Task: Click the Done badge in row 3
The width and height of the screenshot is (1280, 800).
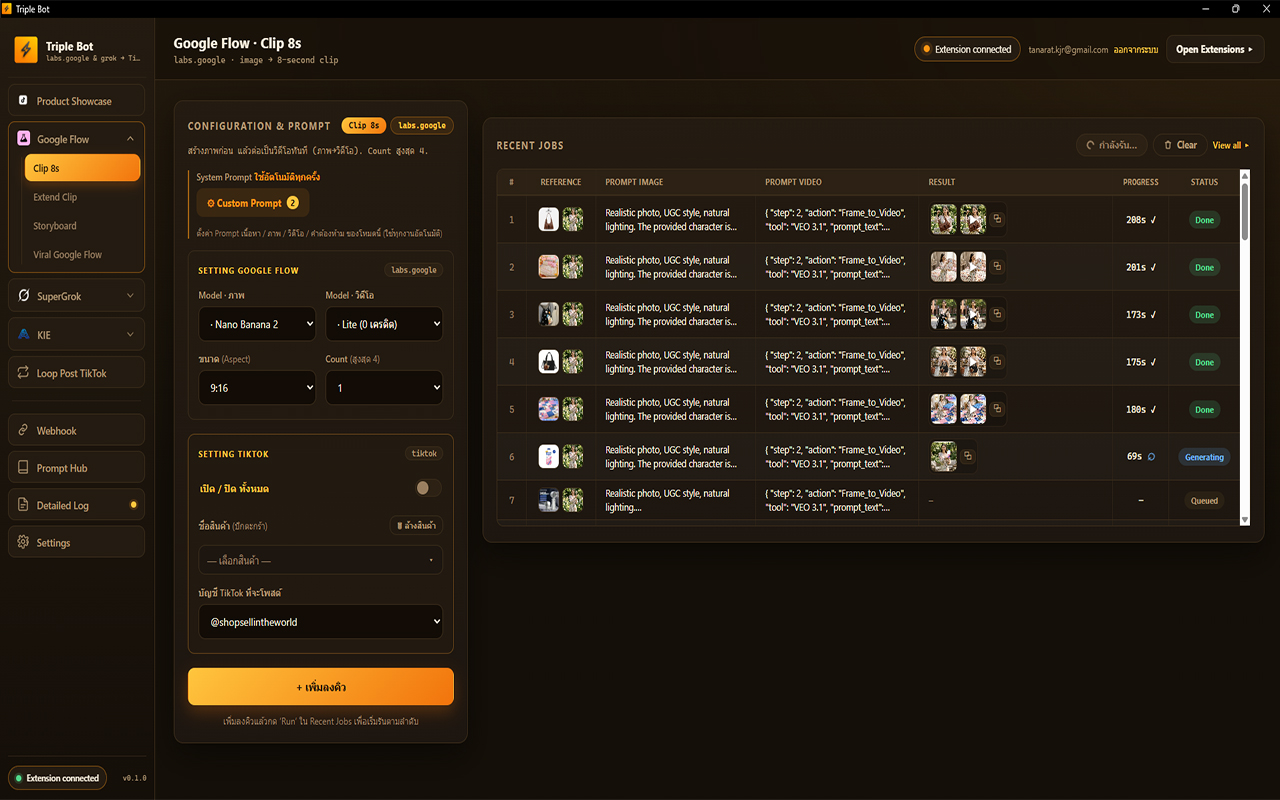Action: point(1204,314)
